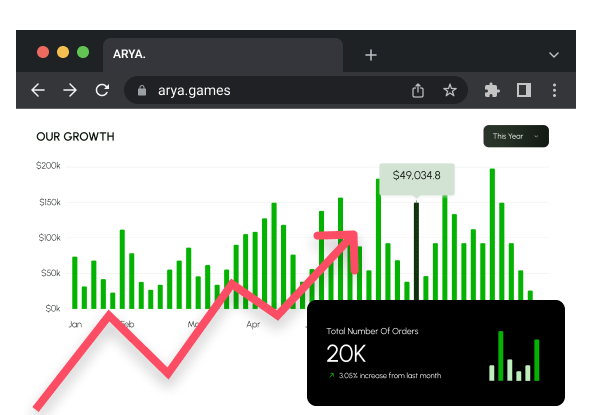Screen dimensions: 592x415
Task: Bookmark page with the star icon
Action: point(450,90)
